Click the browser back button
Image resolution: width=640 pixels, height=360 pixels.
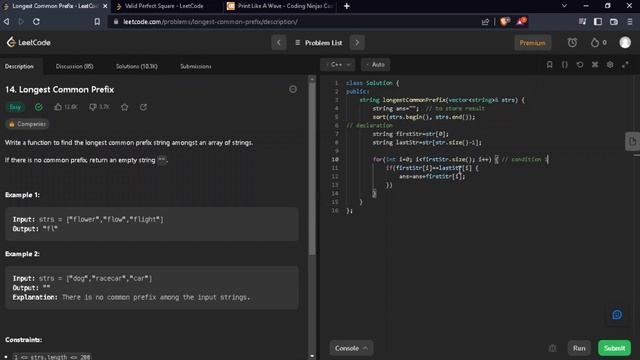pyautogui.click(x=7, y=22)
